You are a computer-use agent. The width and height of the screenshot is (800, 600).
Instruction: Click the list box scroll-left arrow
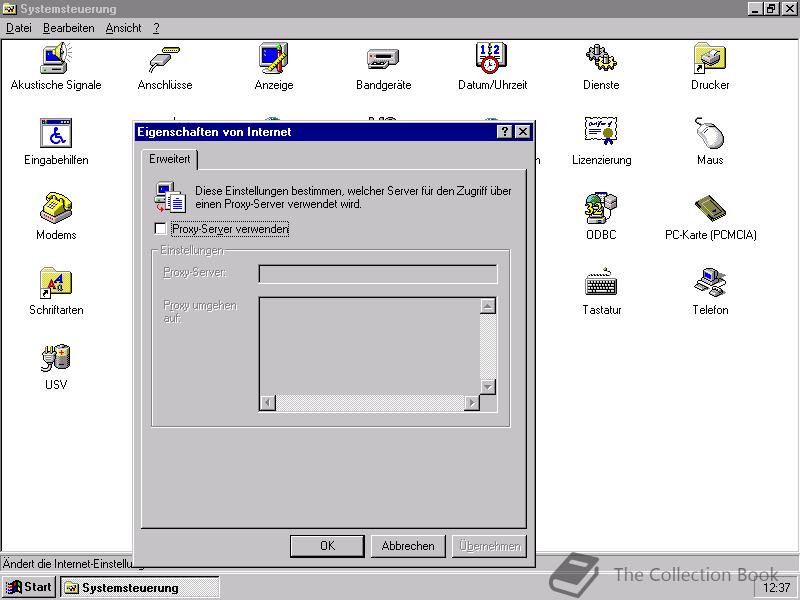coord(268,403)
